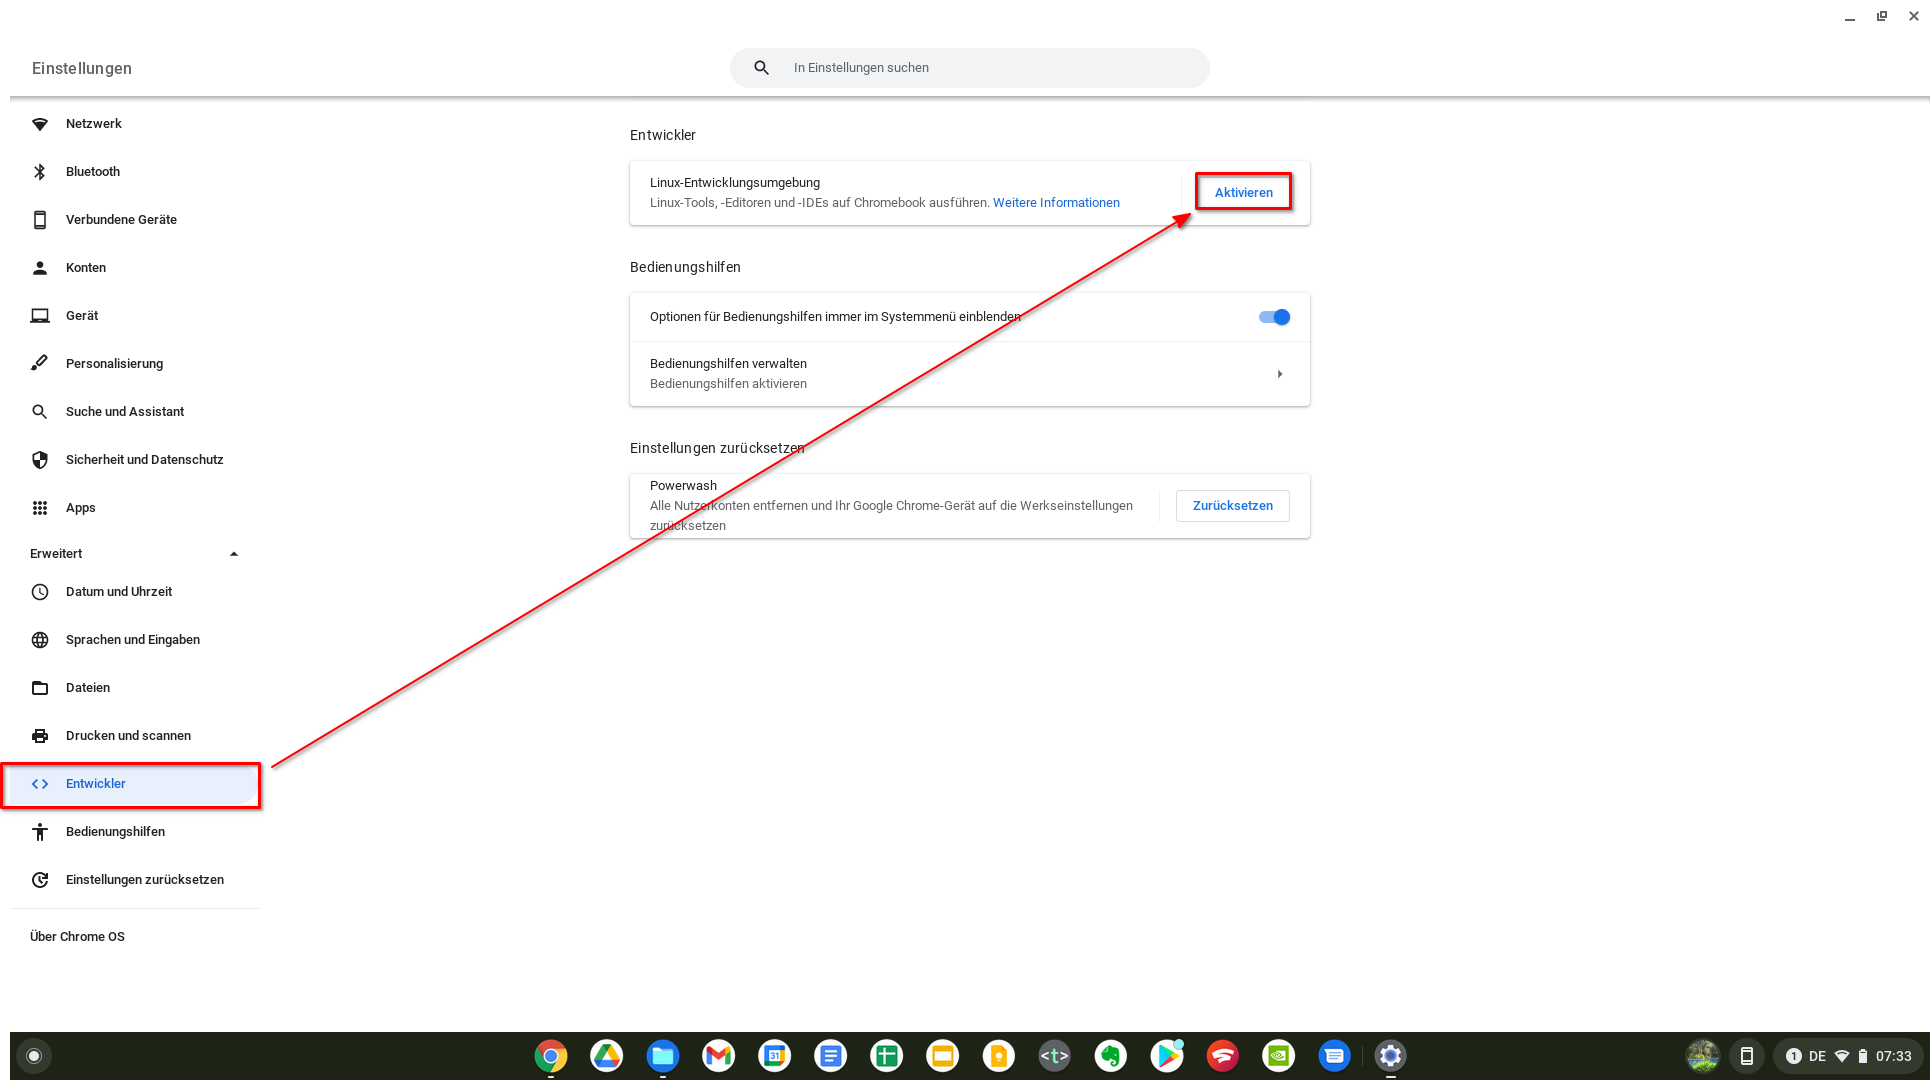This screenshot has height=1080, width=1930.
Task: Click Aktivieren for the Linux development environment
Action: pyautogui.click(x=1243, y=192)
